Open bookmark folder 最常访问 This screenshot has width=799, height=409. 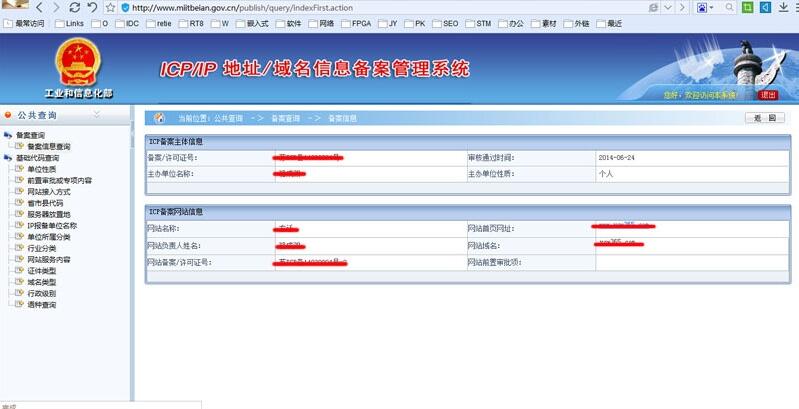[x=25, y=23]
